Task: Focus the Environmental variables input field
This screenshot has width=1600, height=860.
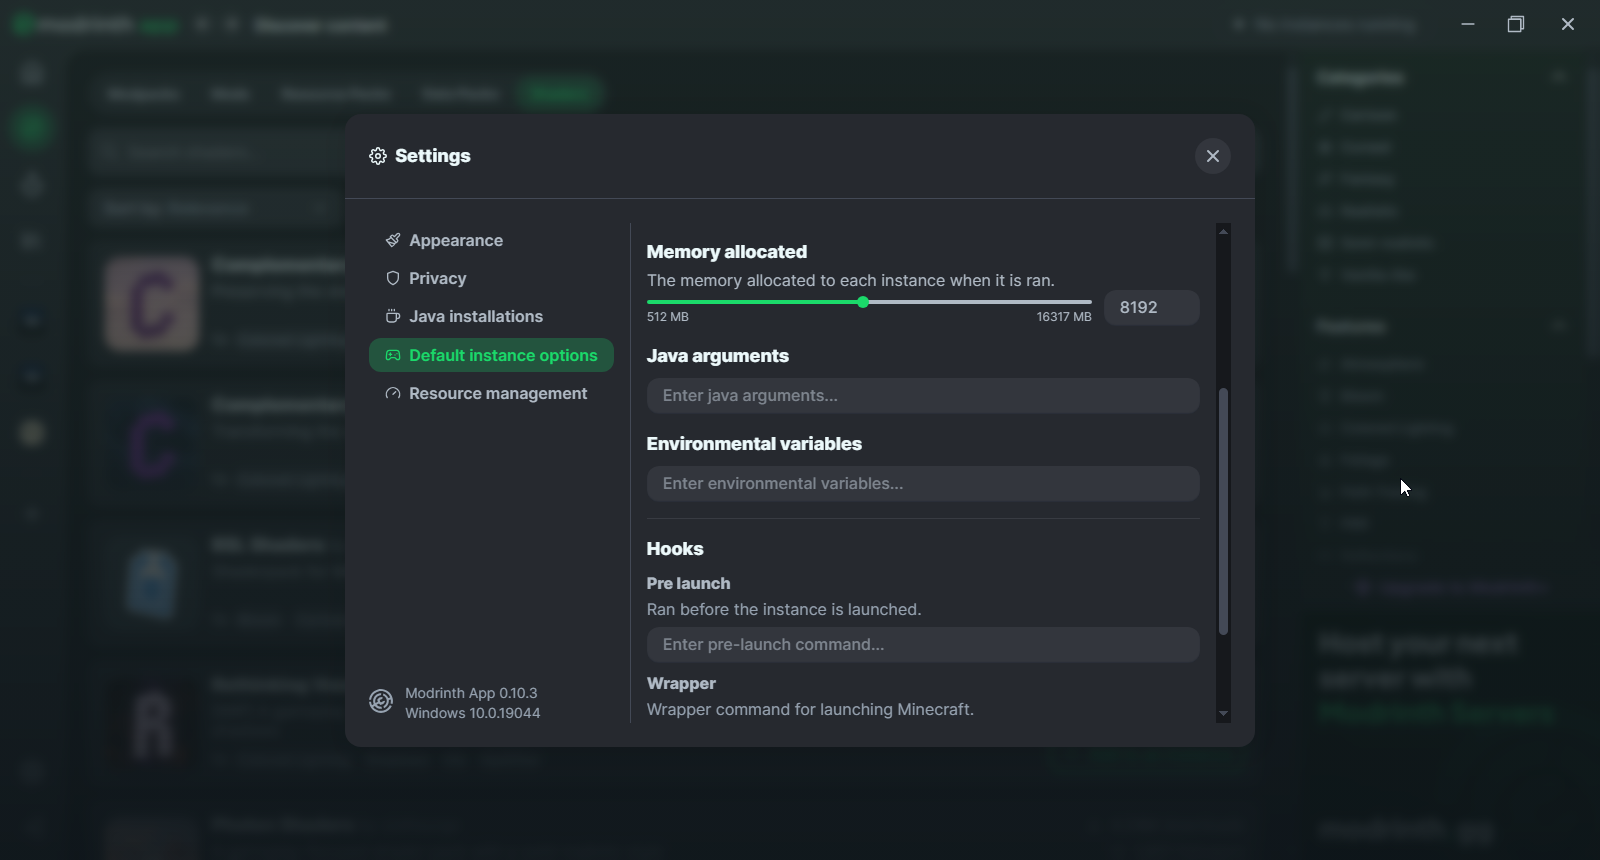Action: click(922, 484)
